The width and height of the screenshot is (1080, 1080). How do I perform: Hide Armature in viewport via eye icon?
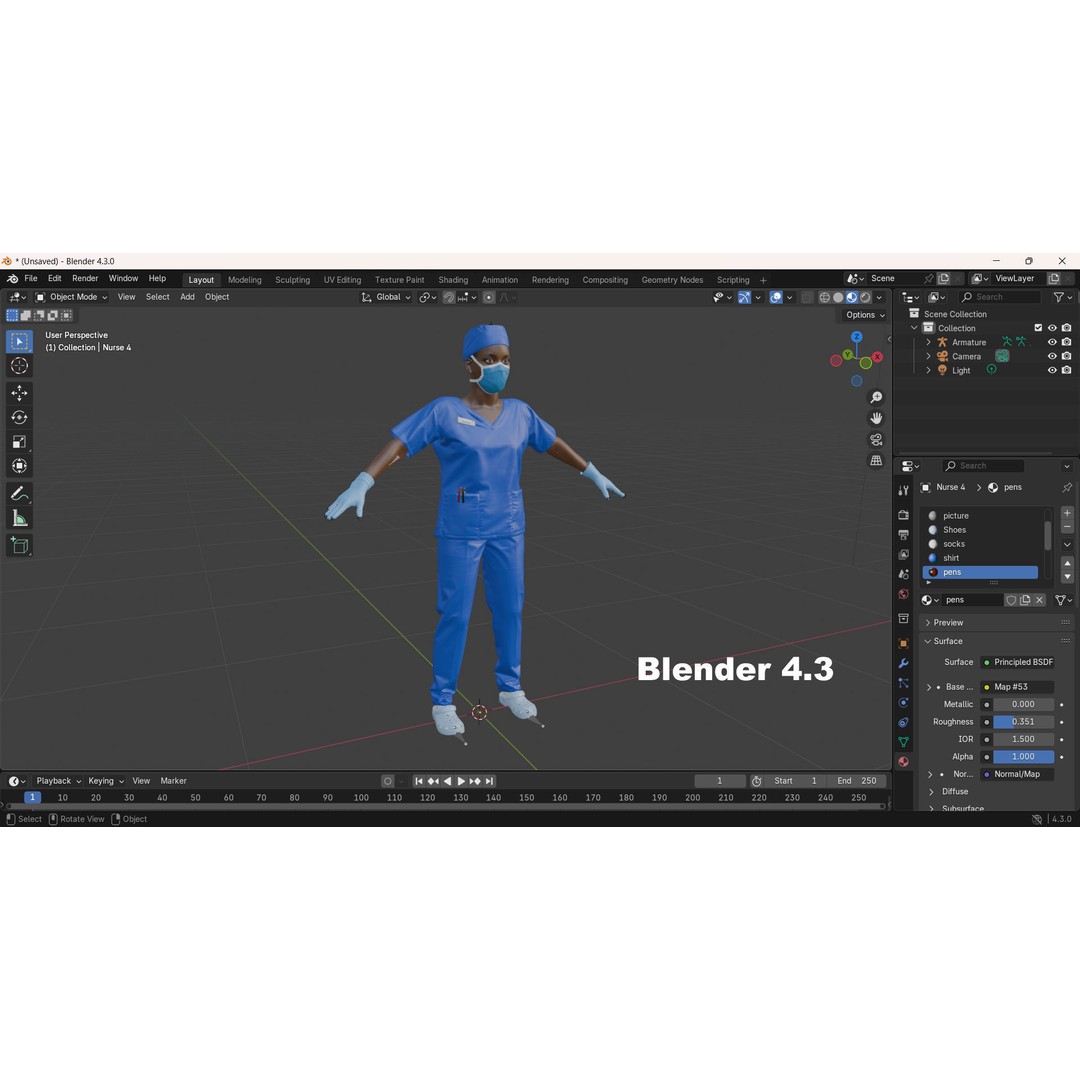coord(1052,342)
